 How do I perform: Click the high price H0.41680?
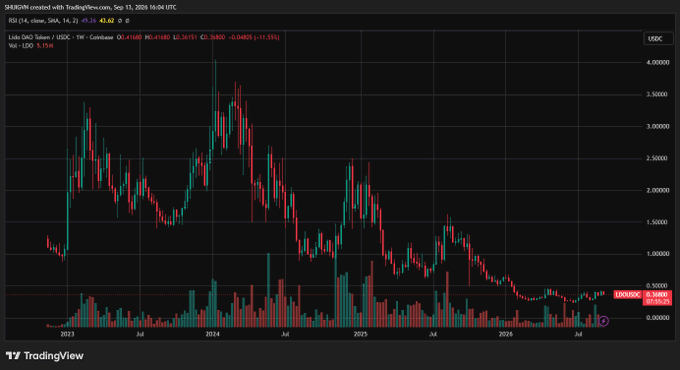click(158, 37)
